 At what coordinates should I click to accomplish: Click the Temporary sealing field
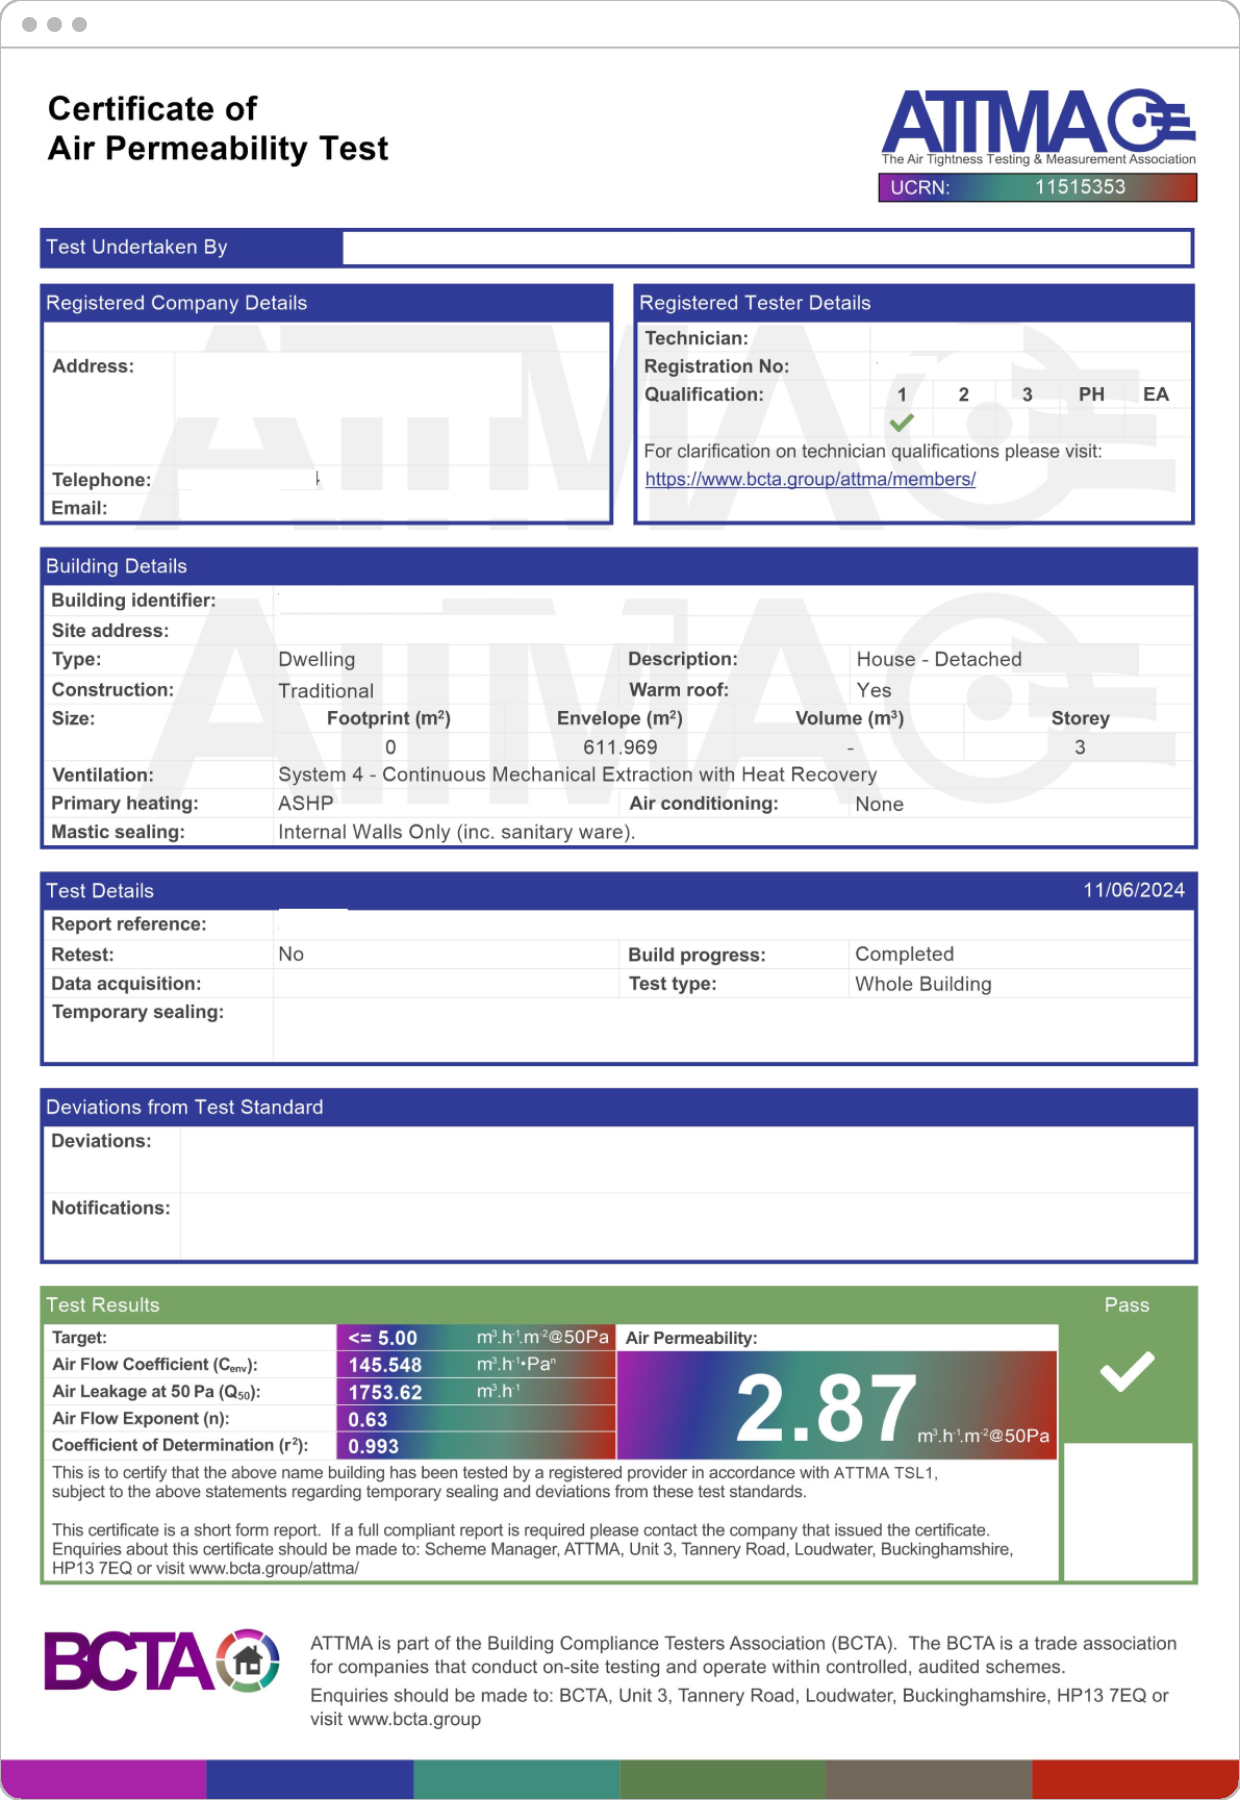734,1029
